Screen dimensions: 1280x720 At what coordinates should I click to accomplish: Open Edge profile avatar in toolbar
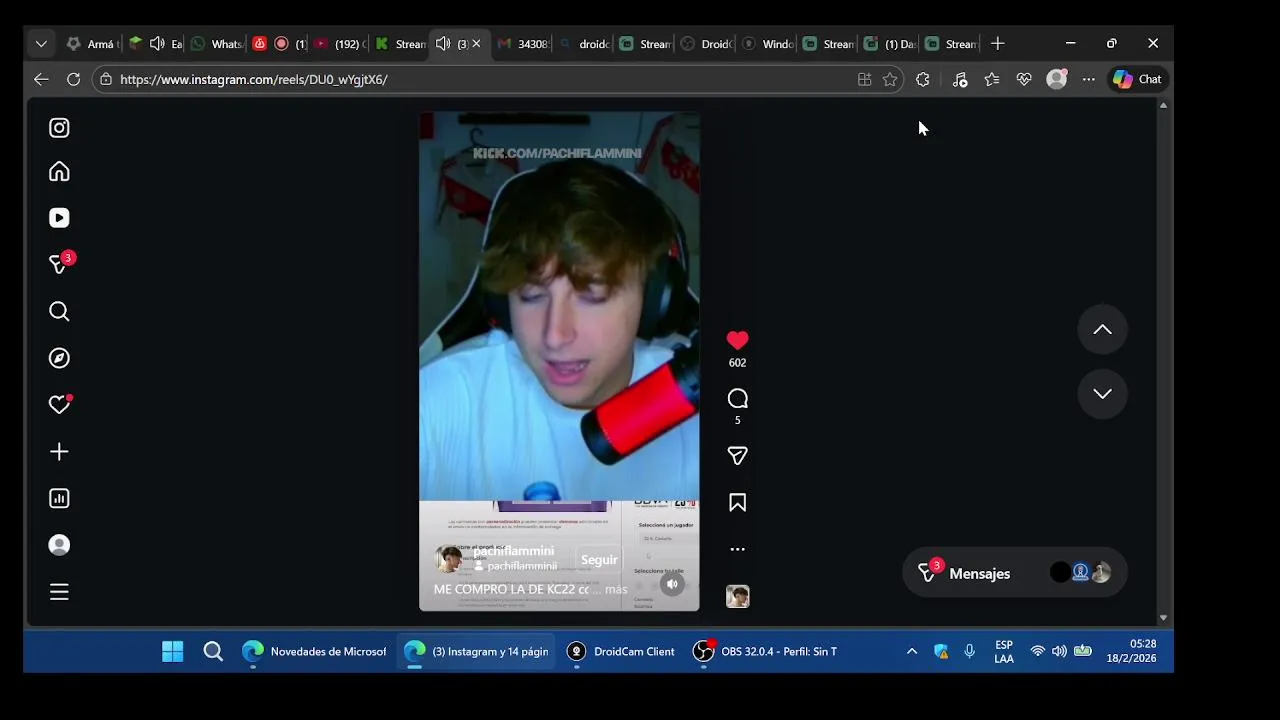click(1057, 79)
